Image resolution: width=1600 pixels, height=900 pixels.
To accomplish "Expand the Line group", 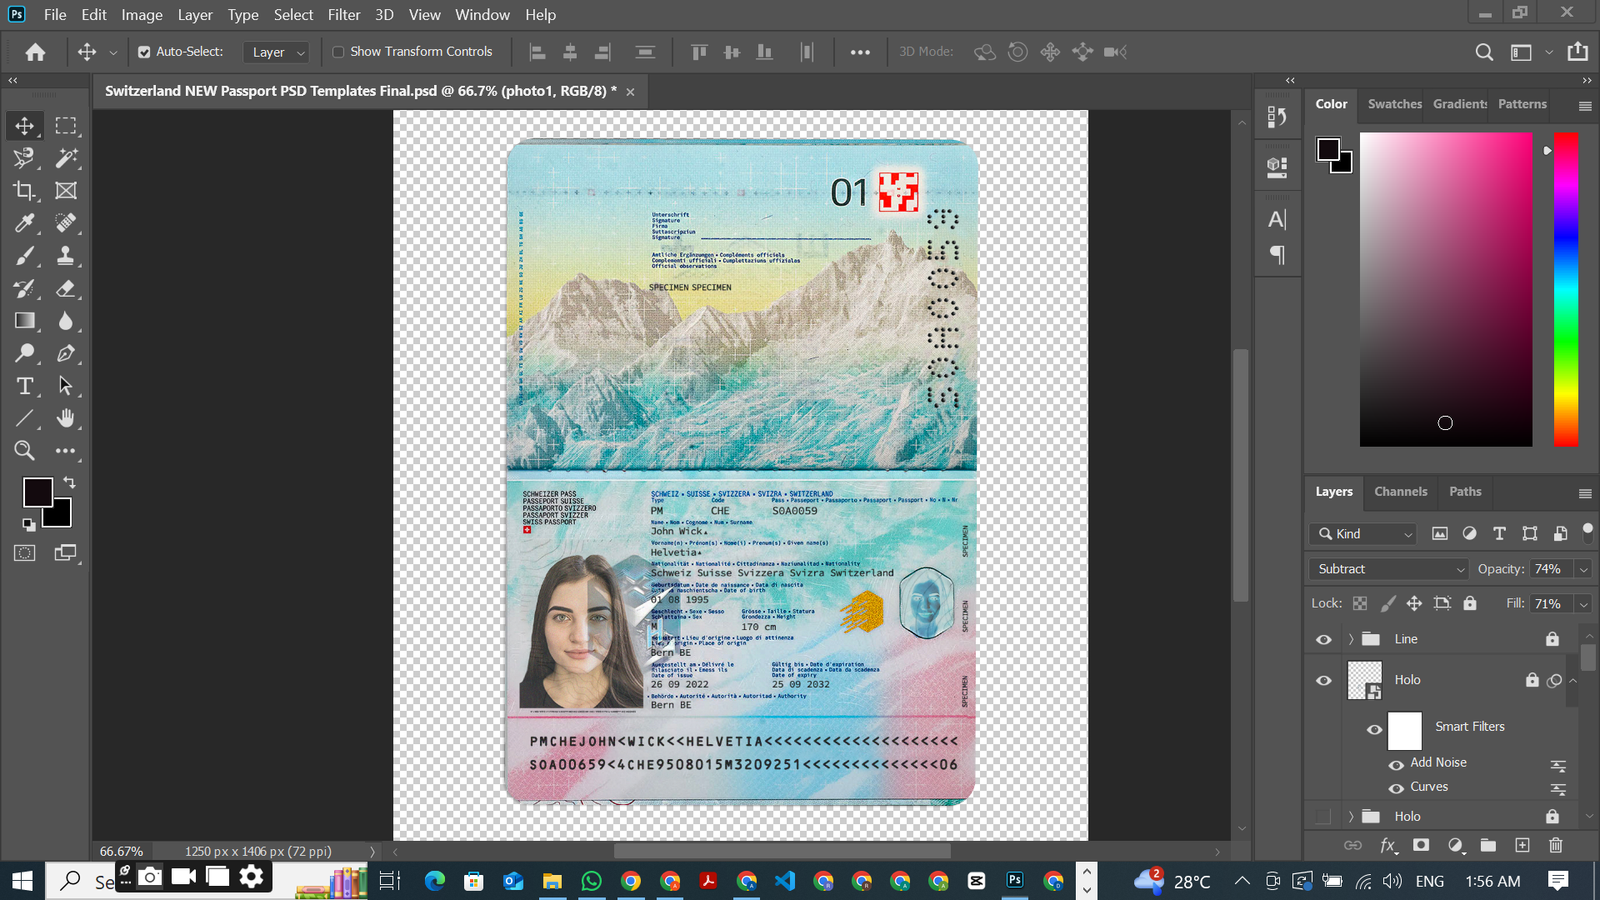I will pyautogui.click(x=1351, y=639).
